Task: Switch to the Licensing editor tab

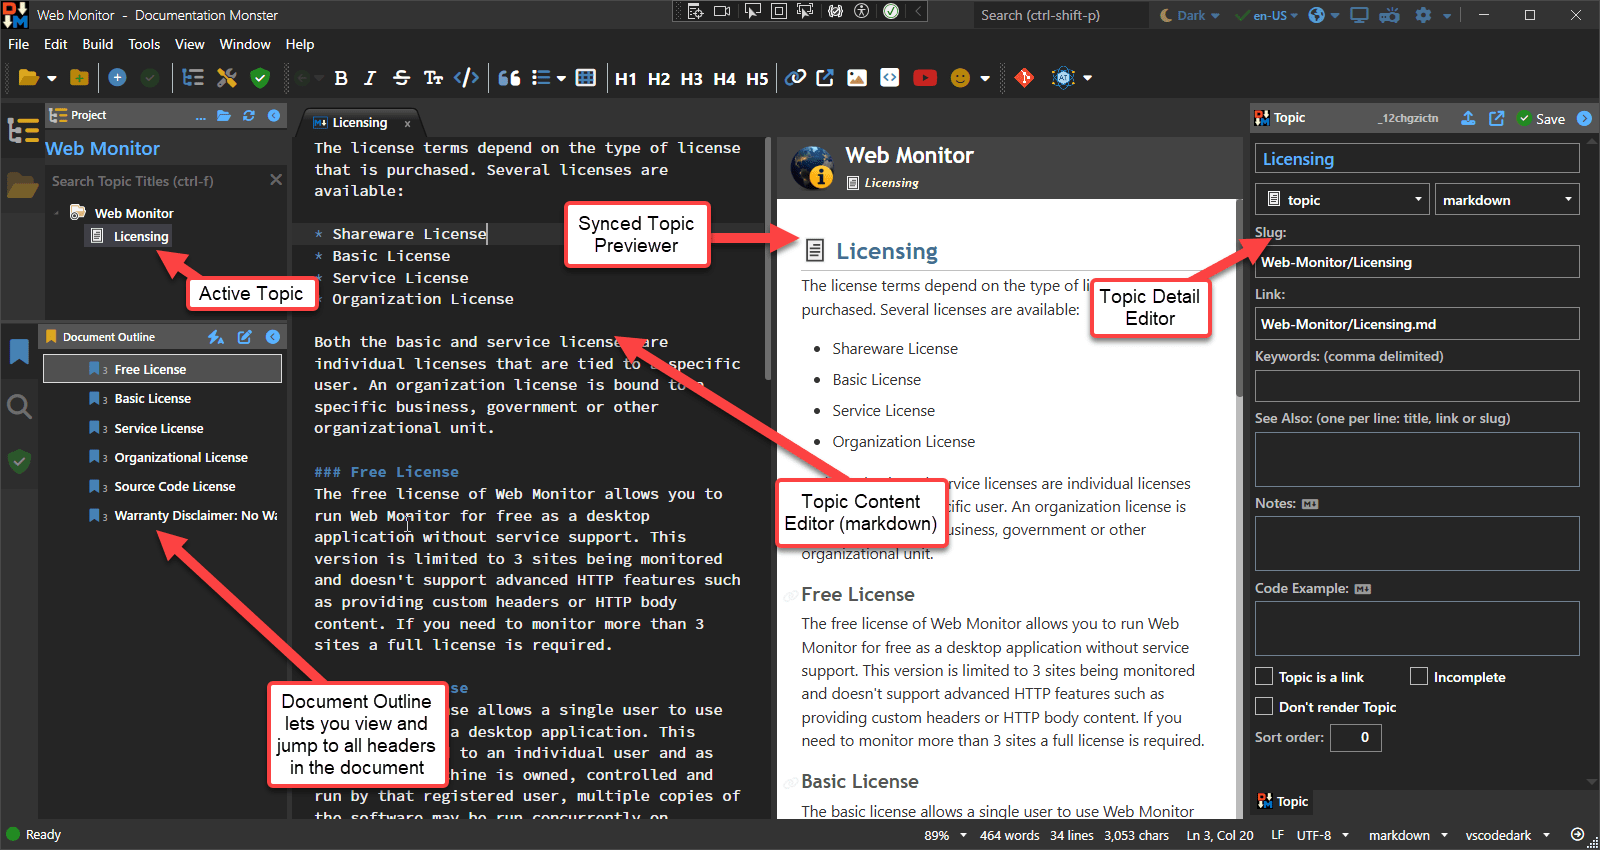Action: click(x=359, y=122)
